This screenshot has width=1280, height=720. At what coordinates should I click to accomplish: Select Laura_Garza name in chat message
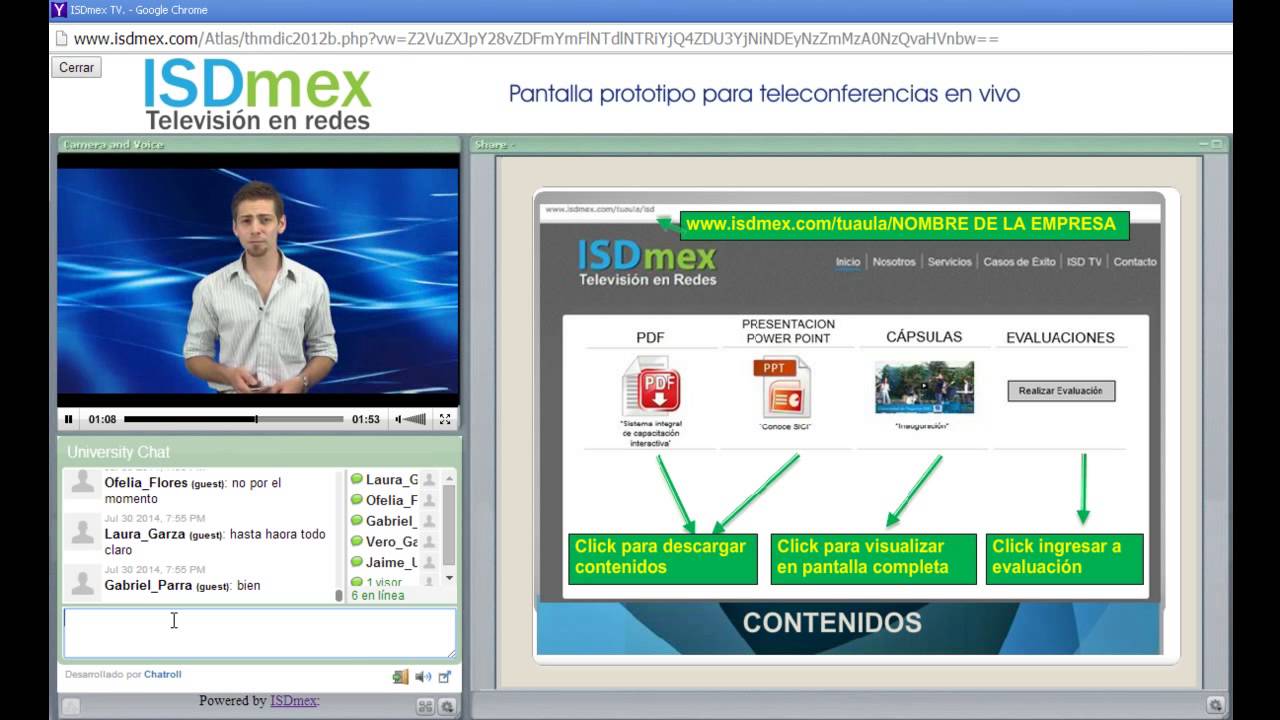click(145, 535)
